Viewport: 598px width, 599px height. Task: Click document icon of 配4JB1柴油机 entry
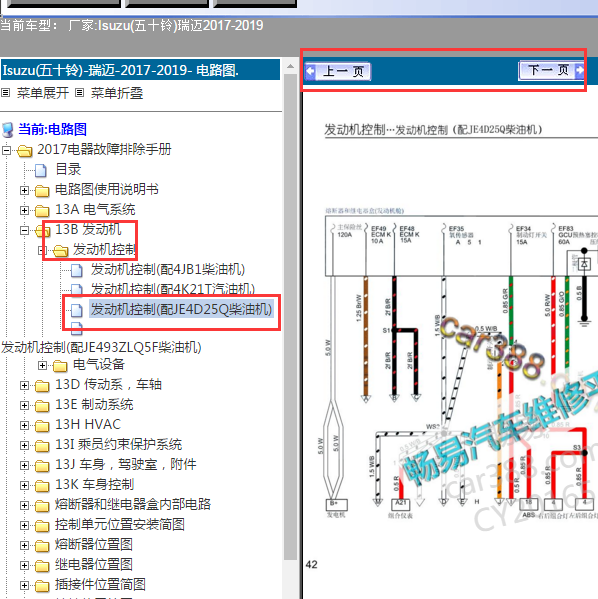point(77,270)
